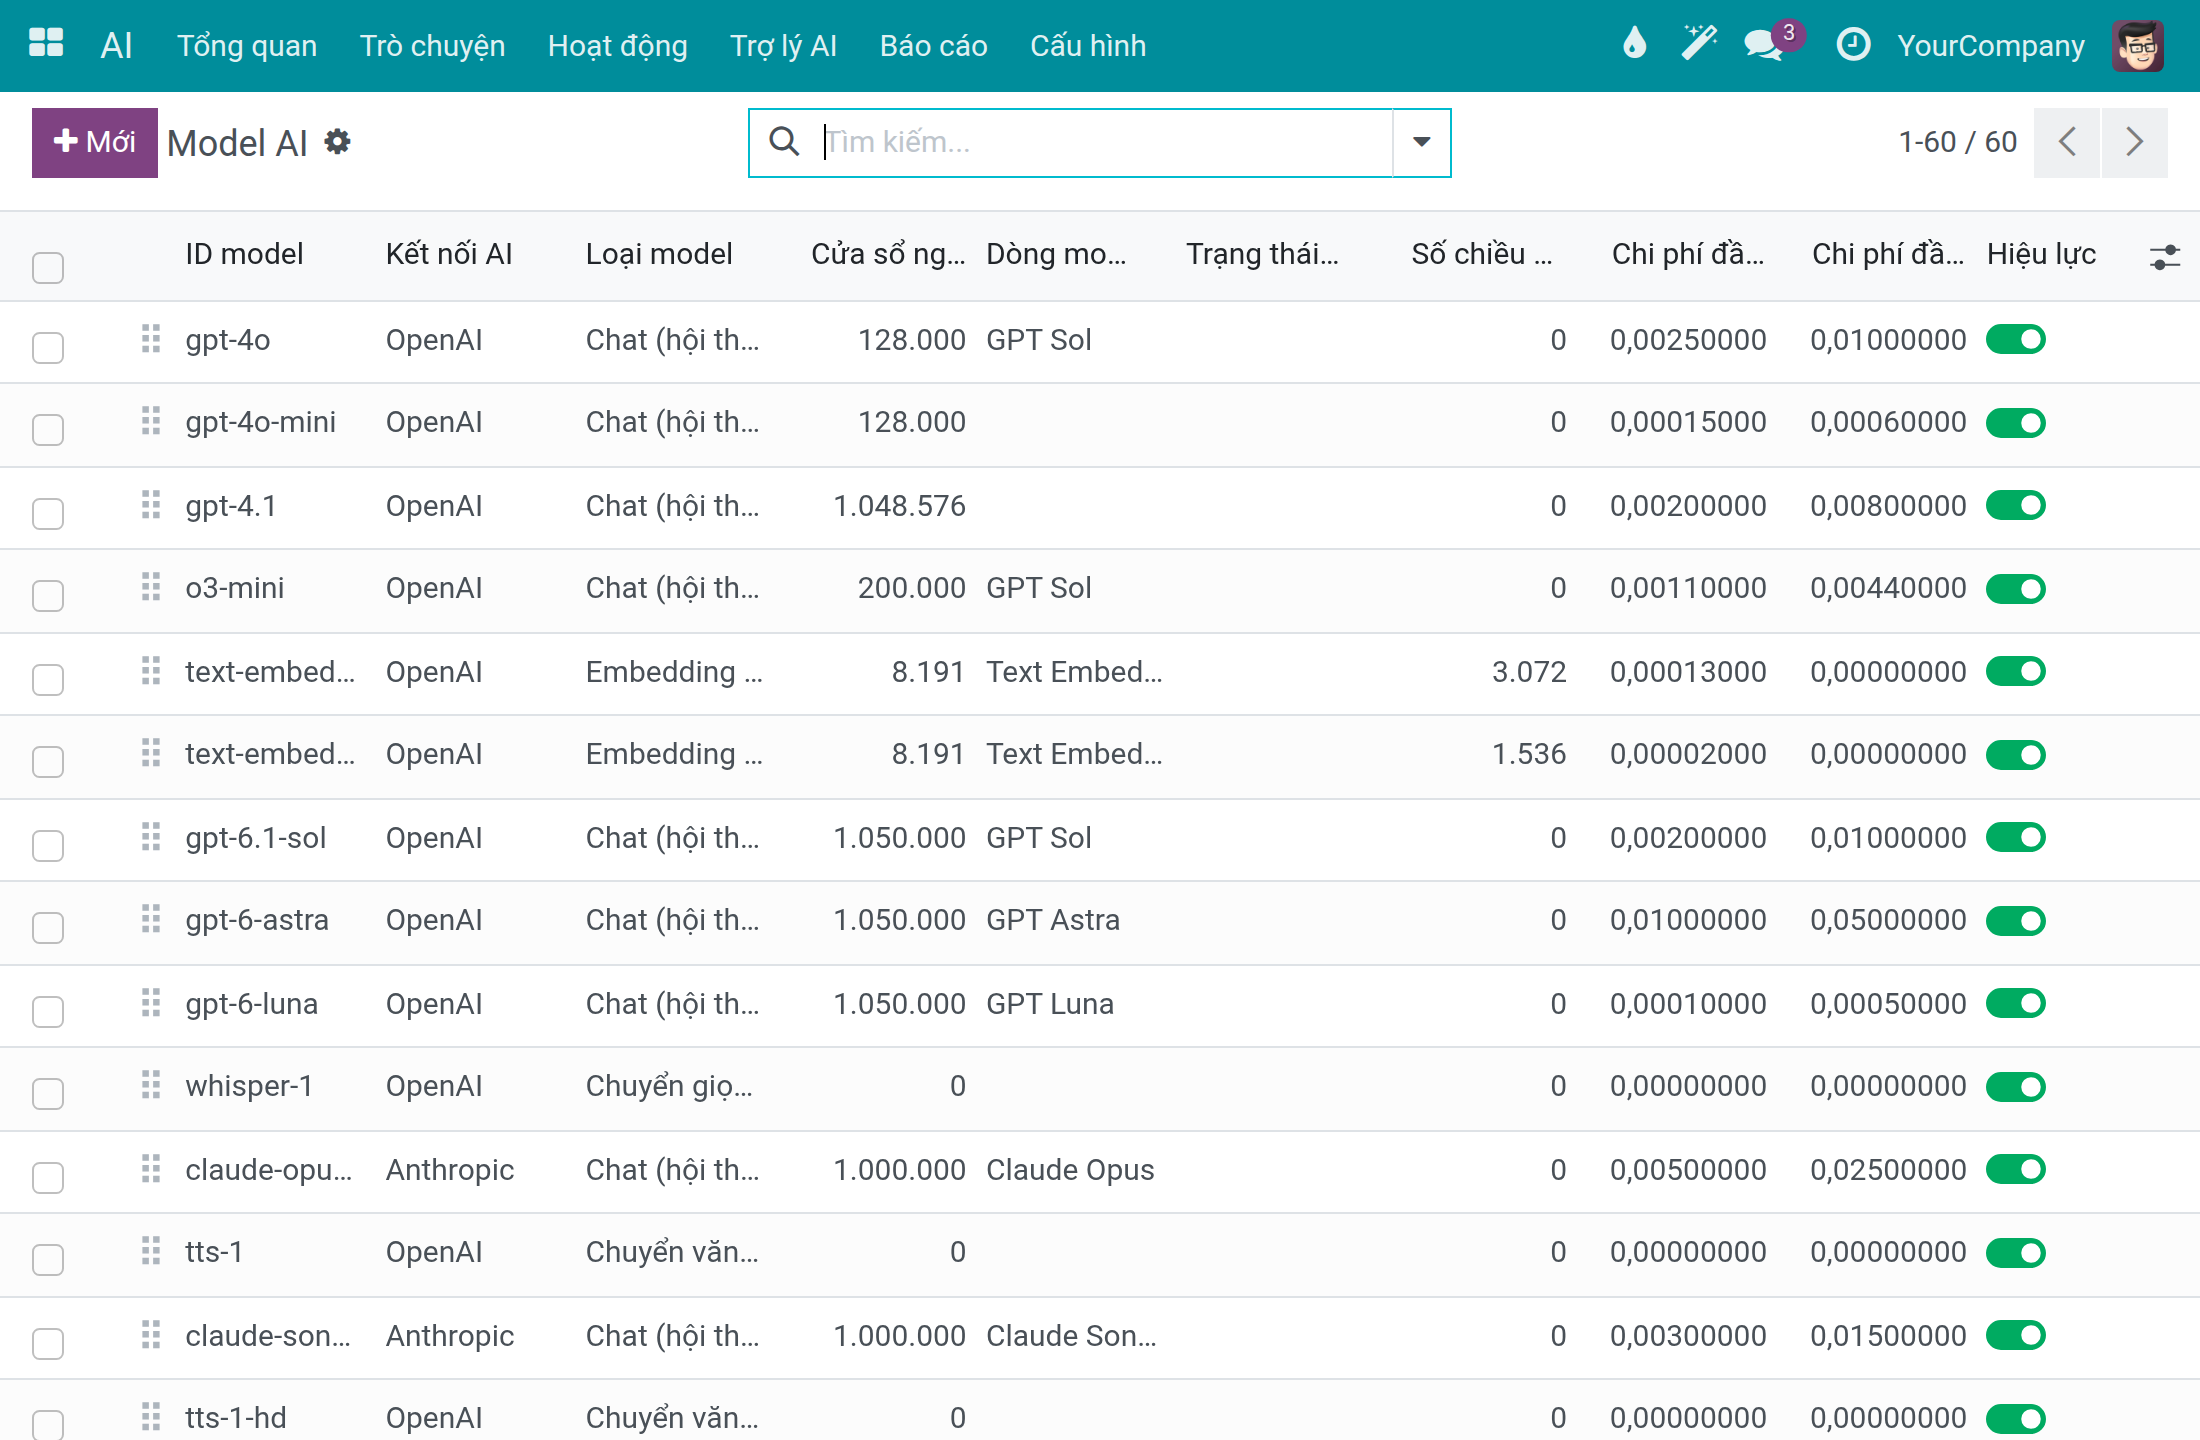Click the drag handle of gpt-6-astra row
This screenshot has height=1440, width=2200.
[x=151, y=919]
